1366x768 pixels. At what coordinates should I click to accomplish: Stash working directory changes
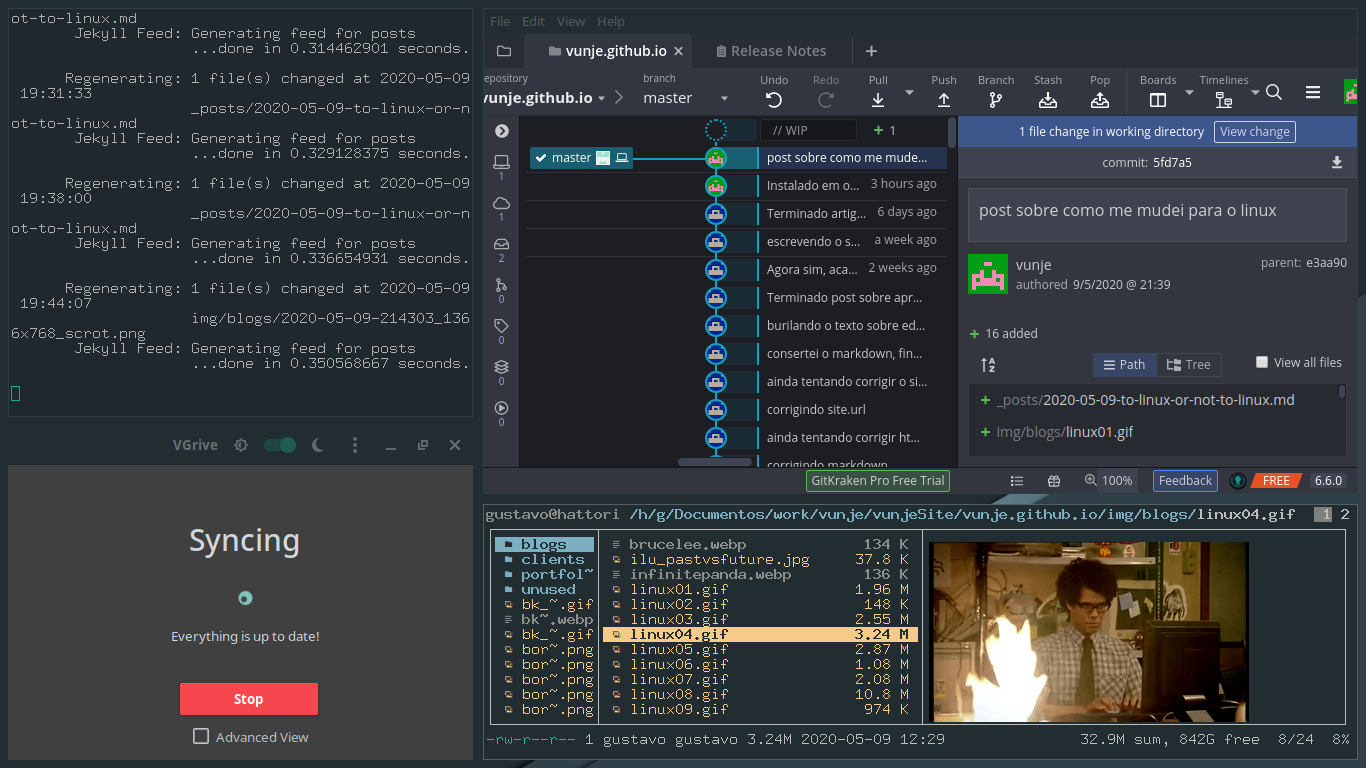[1048, 91]
